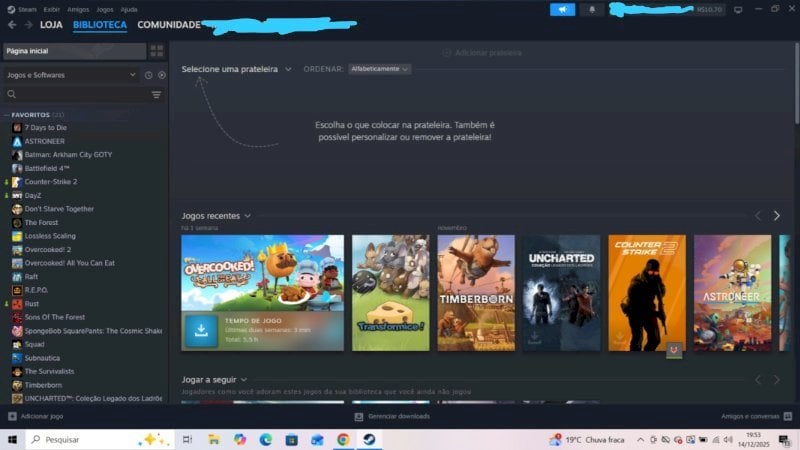
Task: Open File Explorer from the taskbar
Action: (214, 439)
